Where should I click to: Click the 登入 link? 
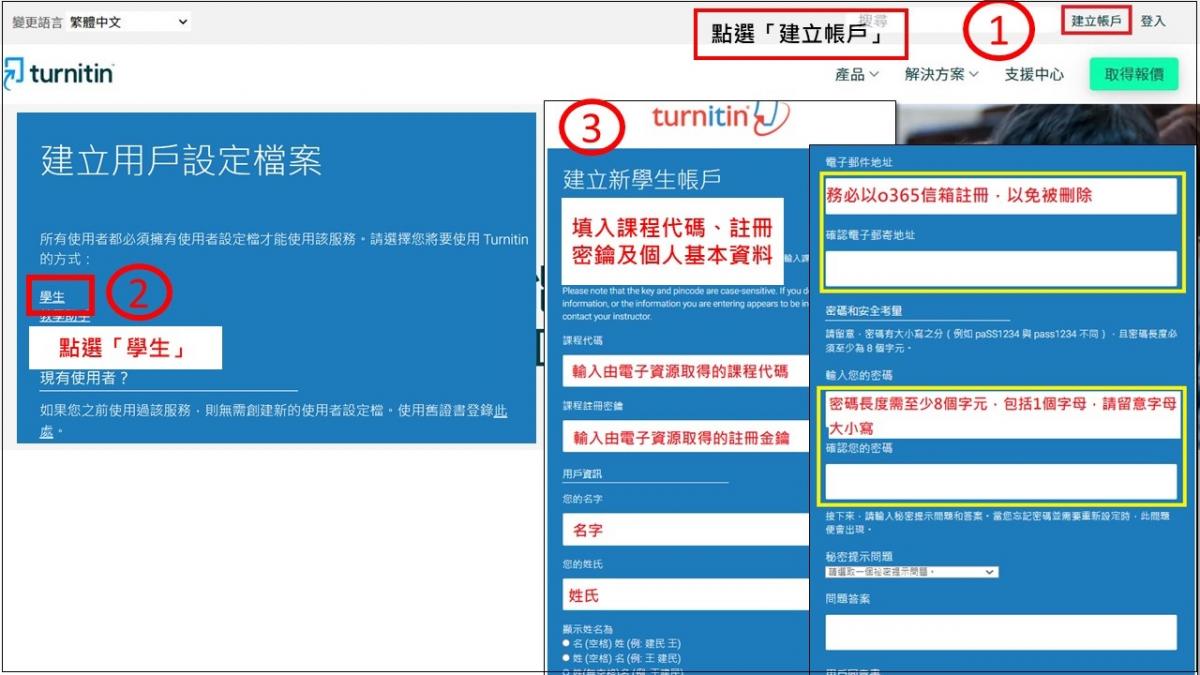coord(1153,20)
